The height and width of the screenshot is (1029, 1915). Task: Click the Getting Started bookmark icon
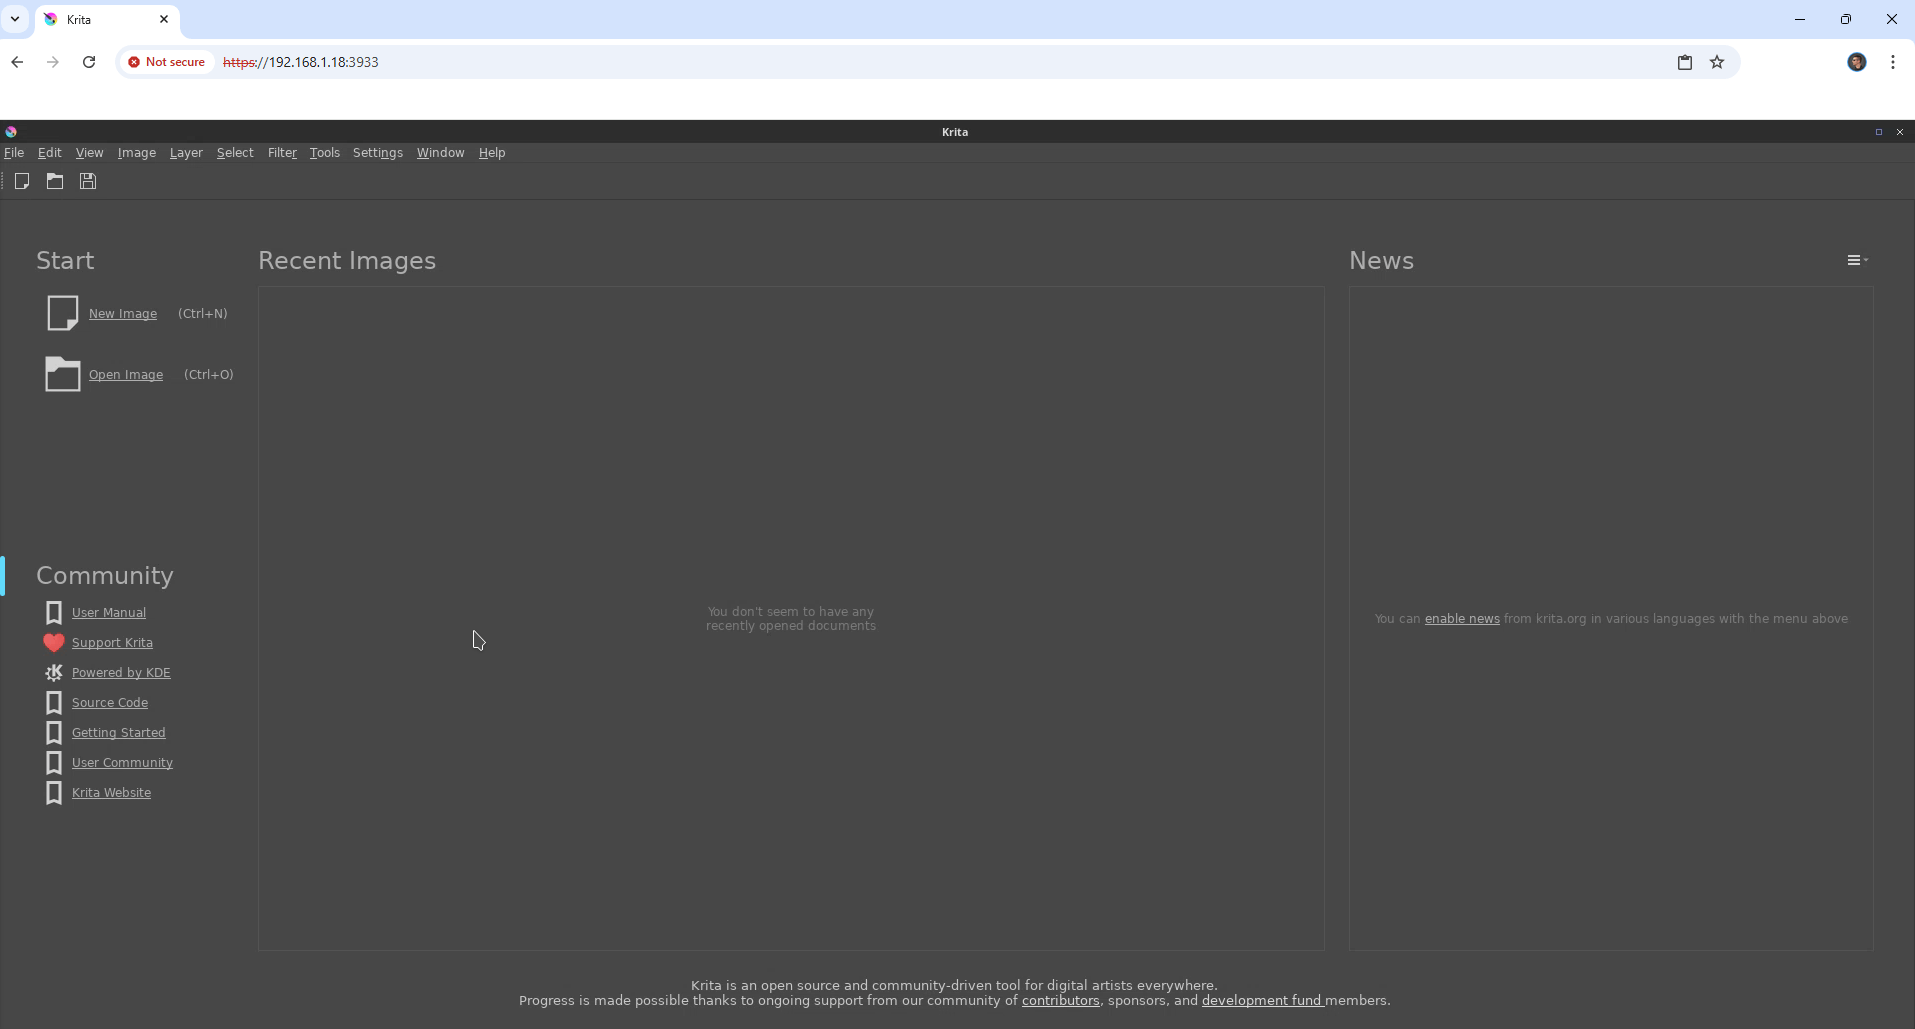pyautogui.click(x=54, y=732)
